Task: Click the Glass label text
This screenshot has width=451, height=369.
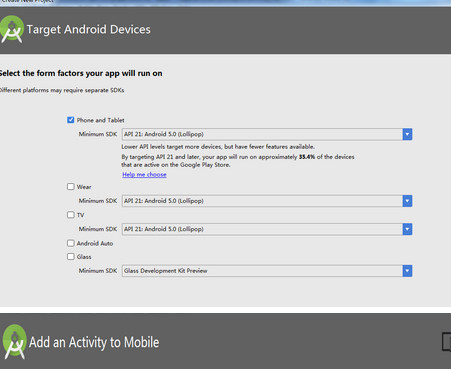Action: click(84, 257)
